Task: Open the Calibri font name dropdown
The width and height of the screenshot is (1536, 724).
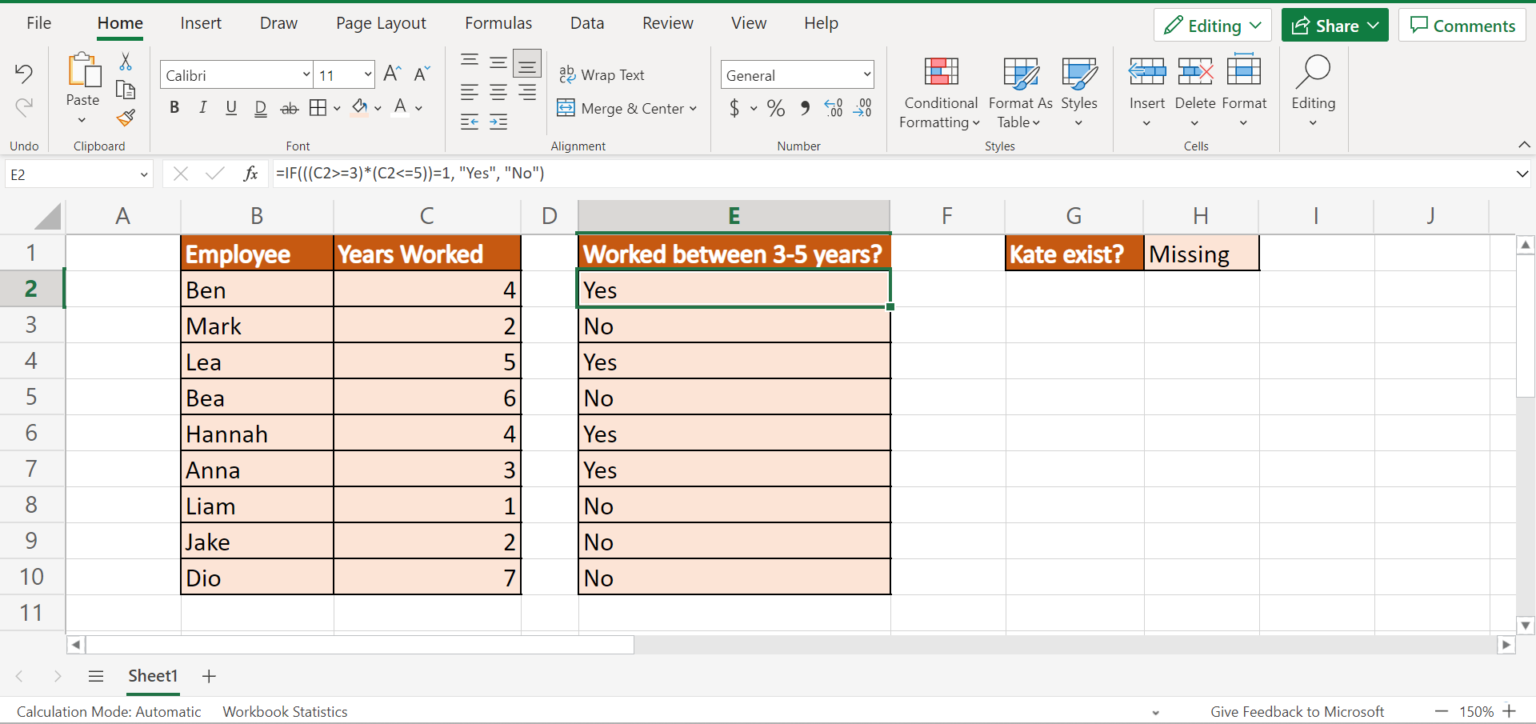Action: pos(237,75)
